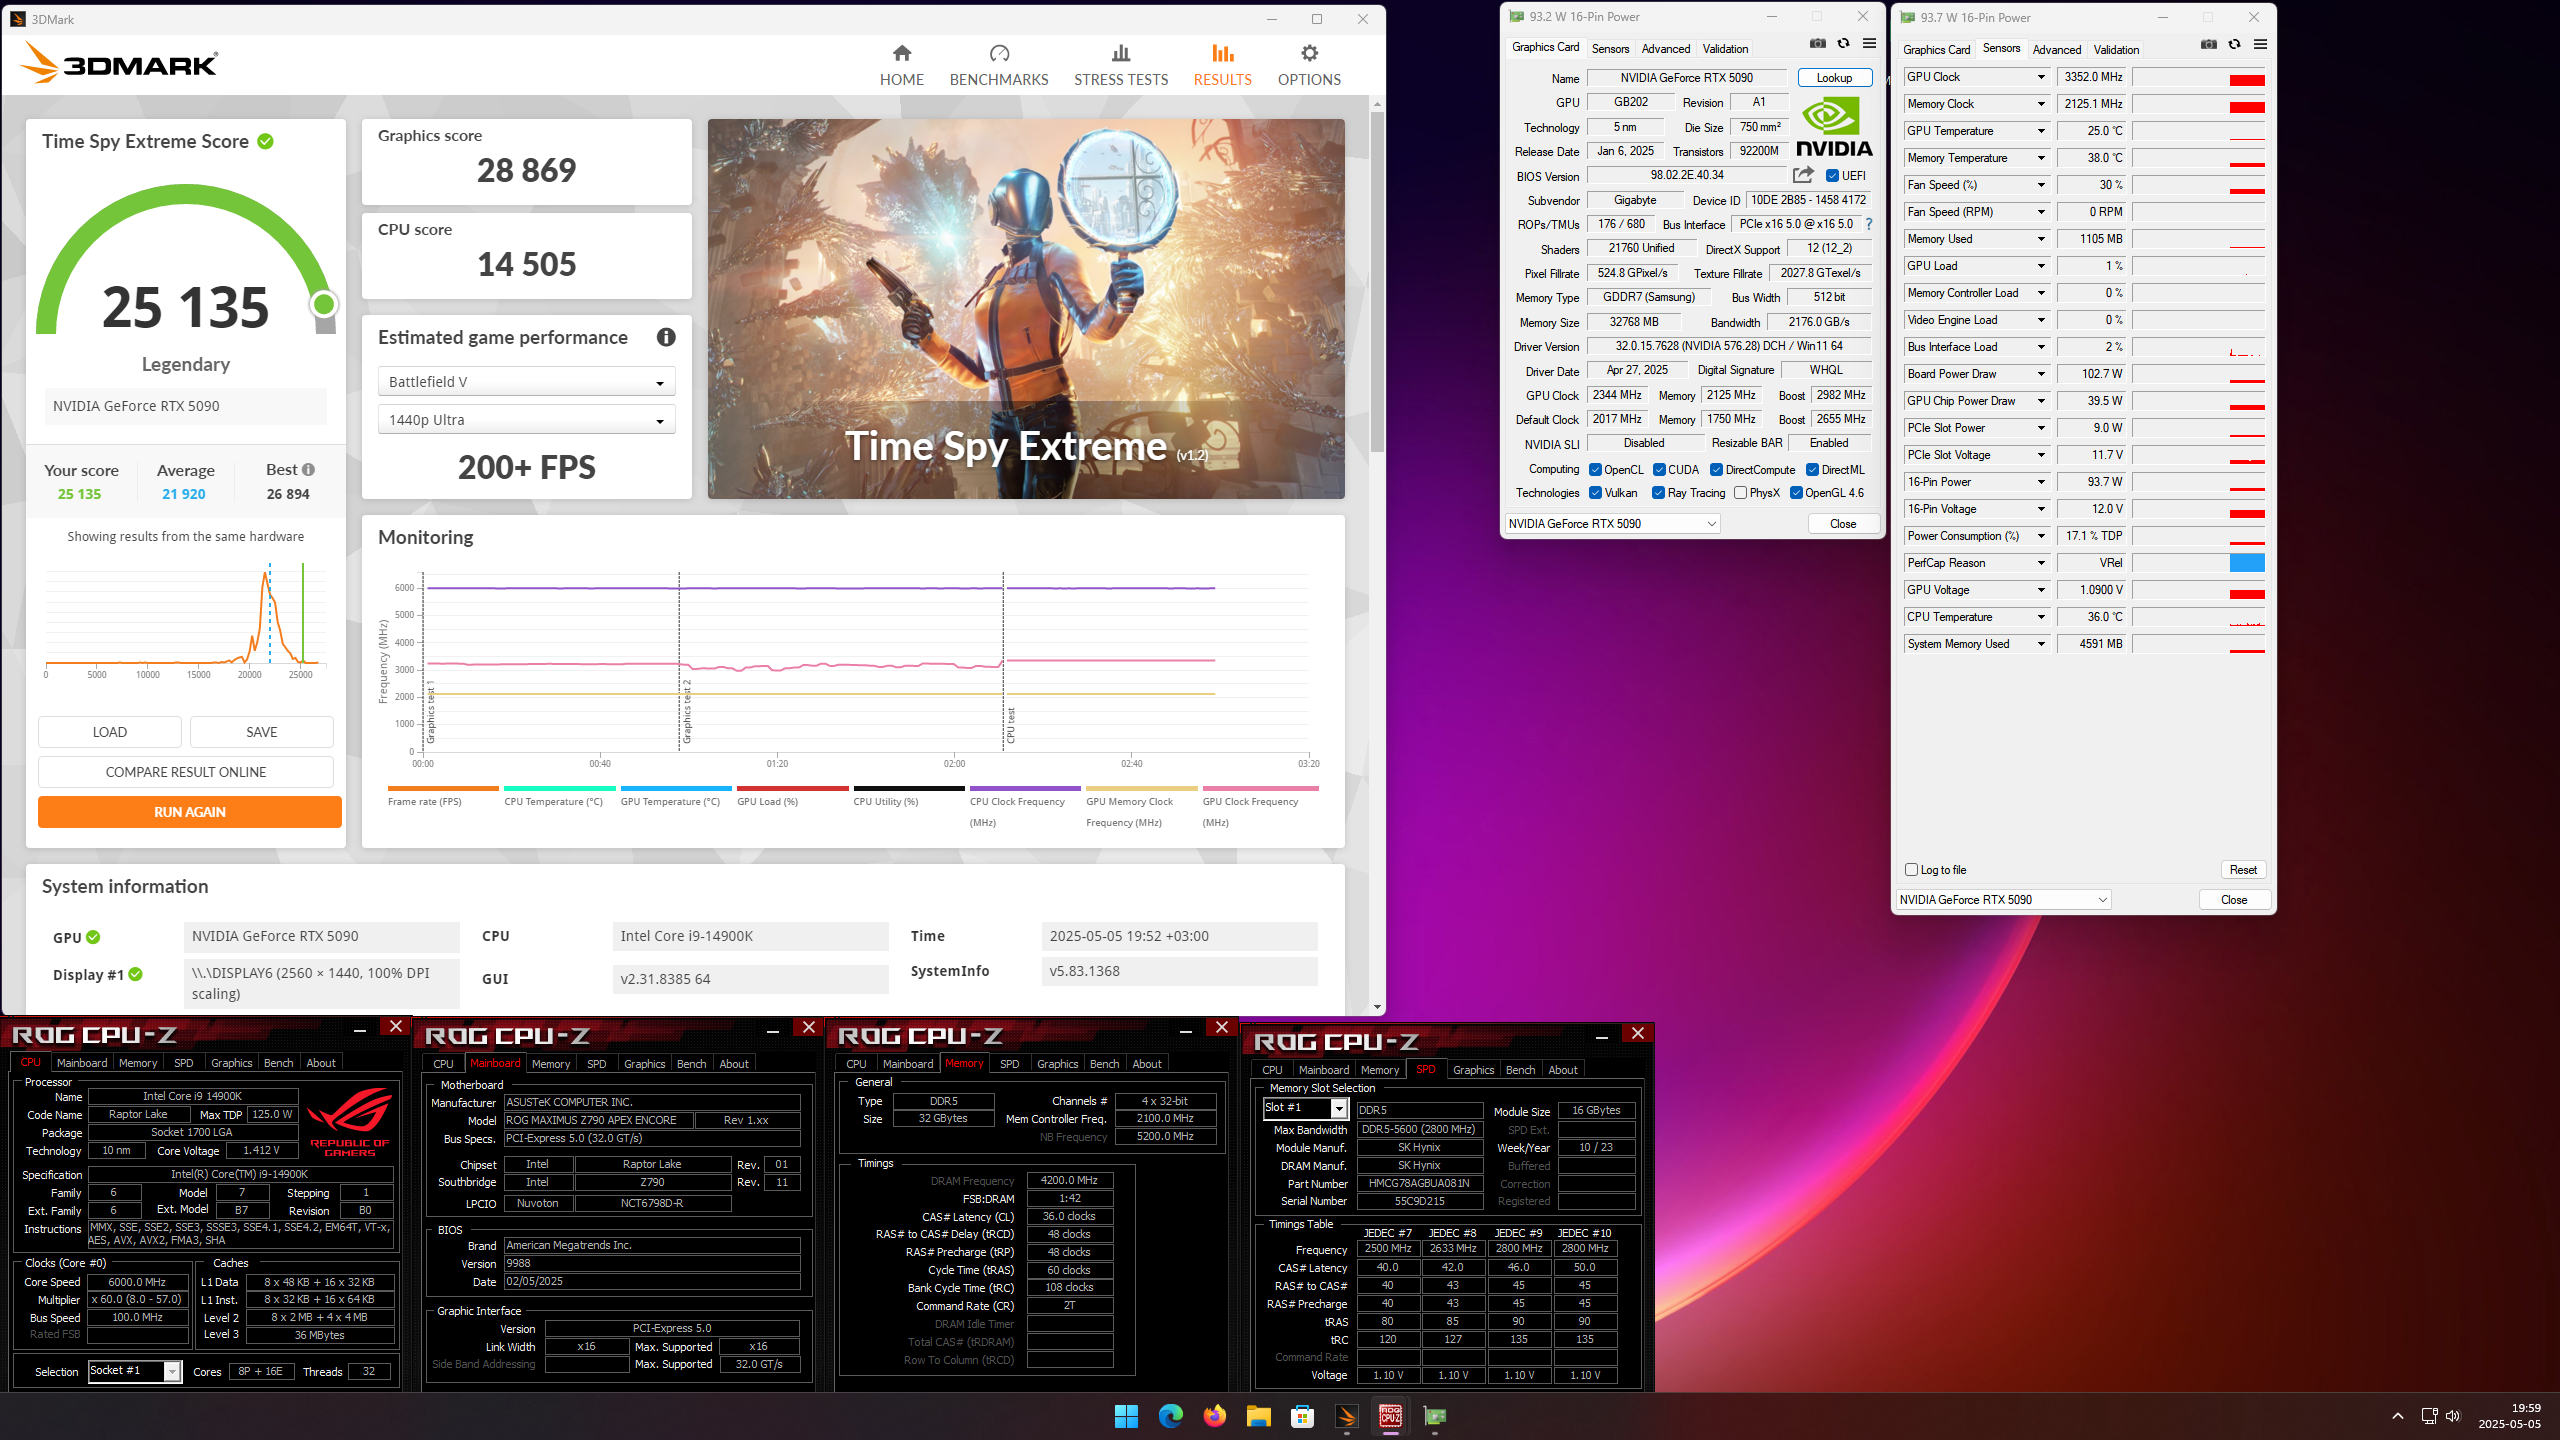This screenshot has width=2560, height=1440.
Task: Open the Bench tab in first CPU-Z window
Action: coord(278,1063)
